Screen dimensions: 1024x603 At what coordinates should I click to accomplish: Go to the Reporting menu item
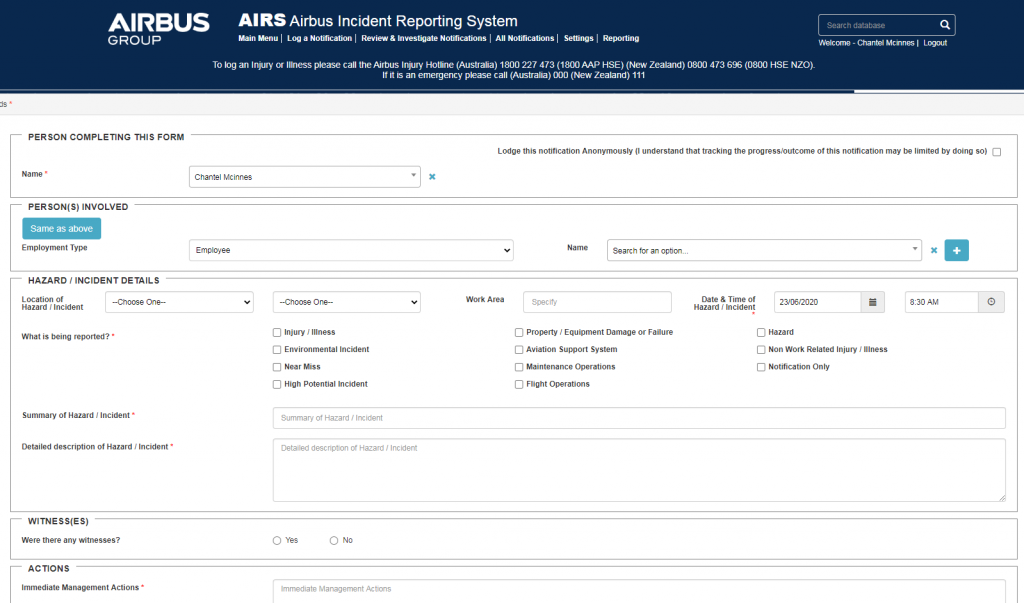coord(620,38)
